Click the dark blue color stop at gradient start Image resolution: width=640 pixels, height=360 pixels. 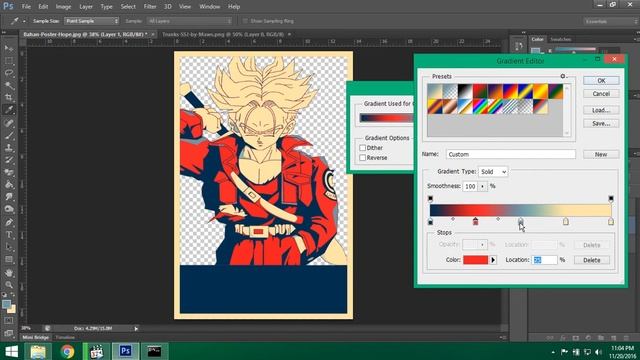[430, 222]
